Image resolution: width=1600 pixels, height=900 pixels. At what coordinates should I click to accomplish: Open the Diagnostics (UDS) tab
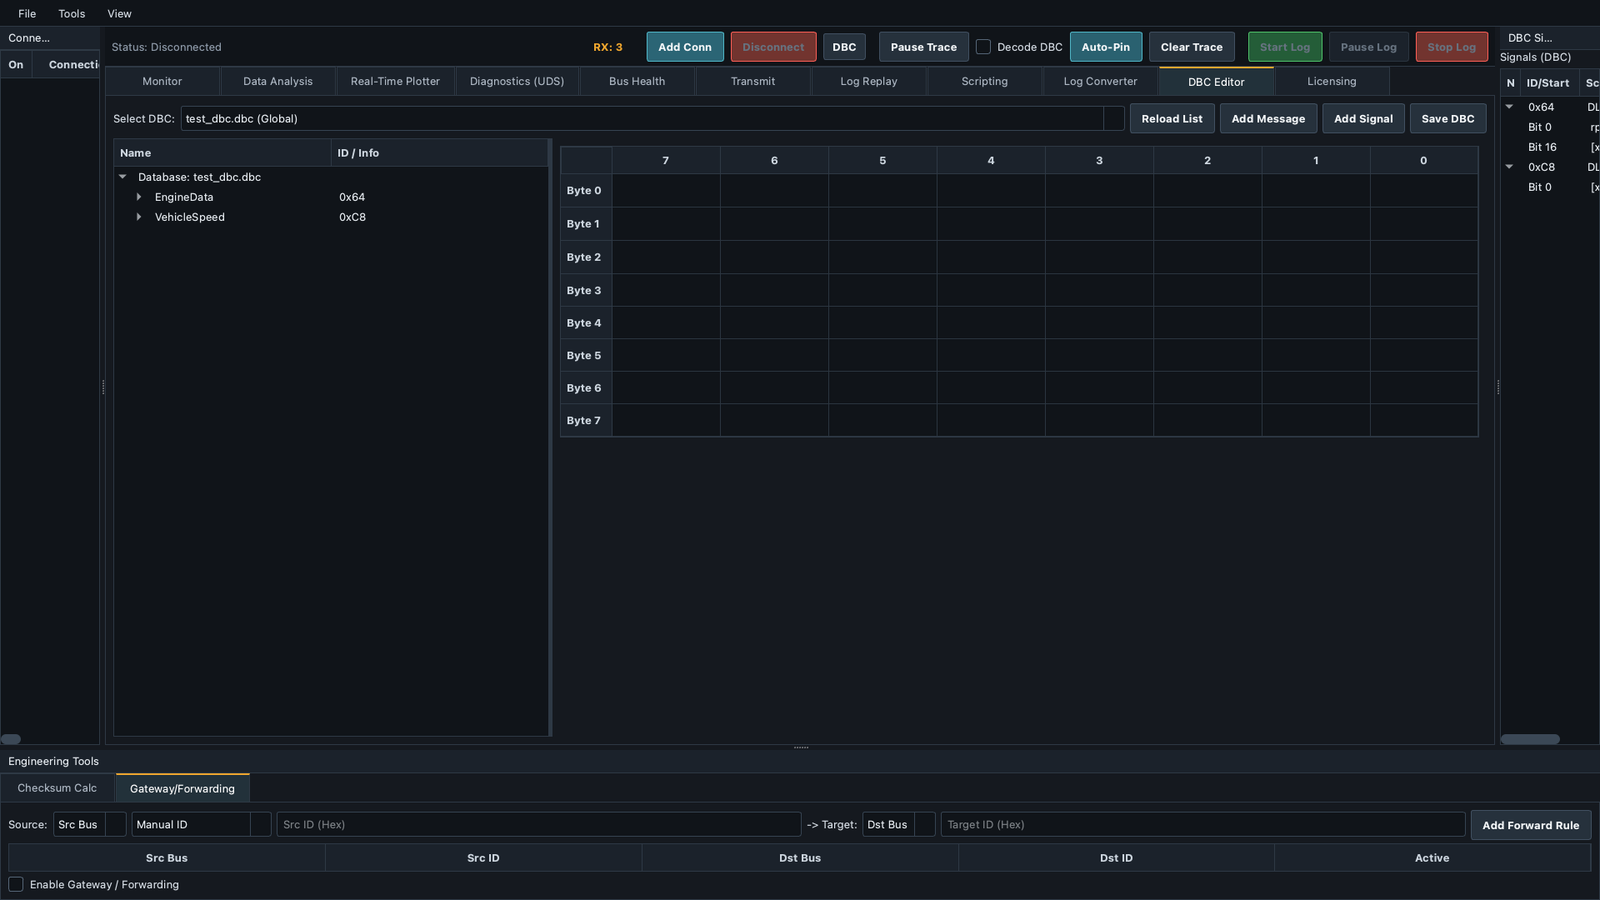[517, 81]
